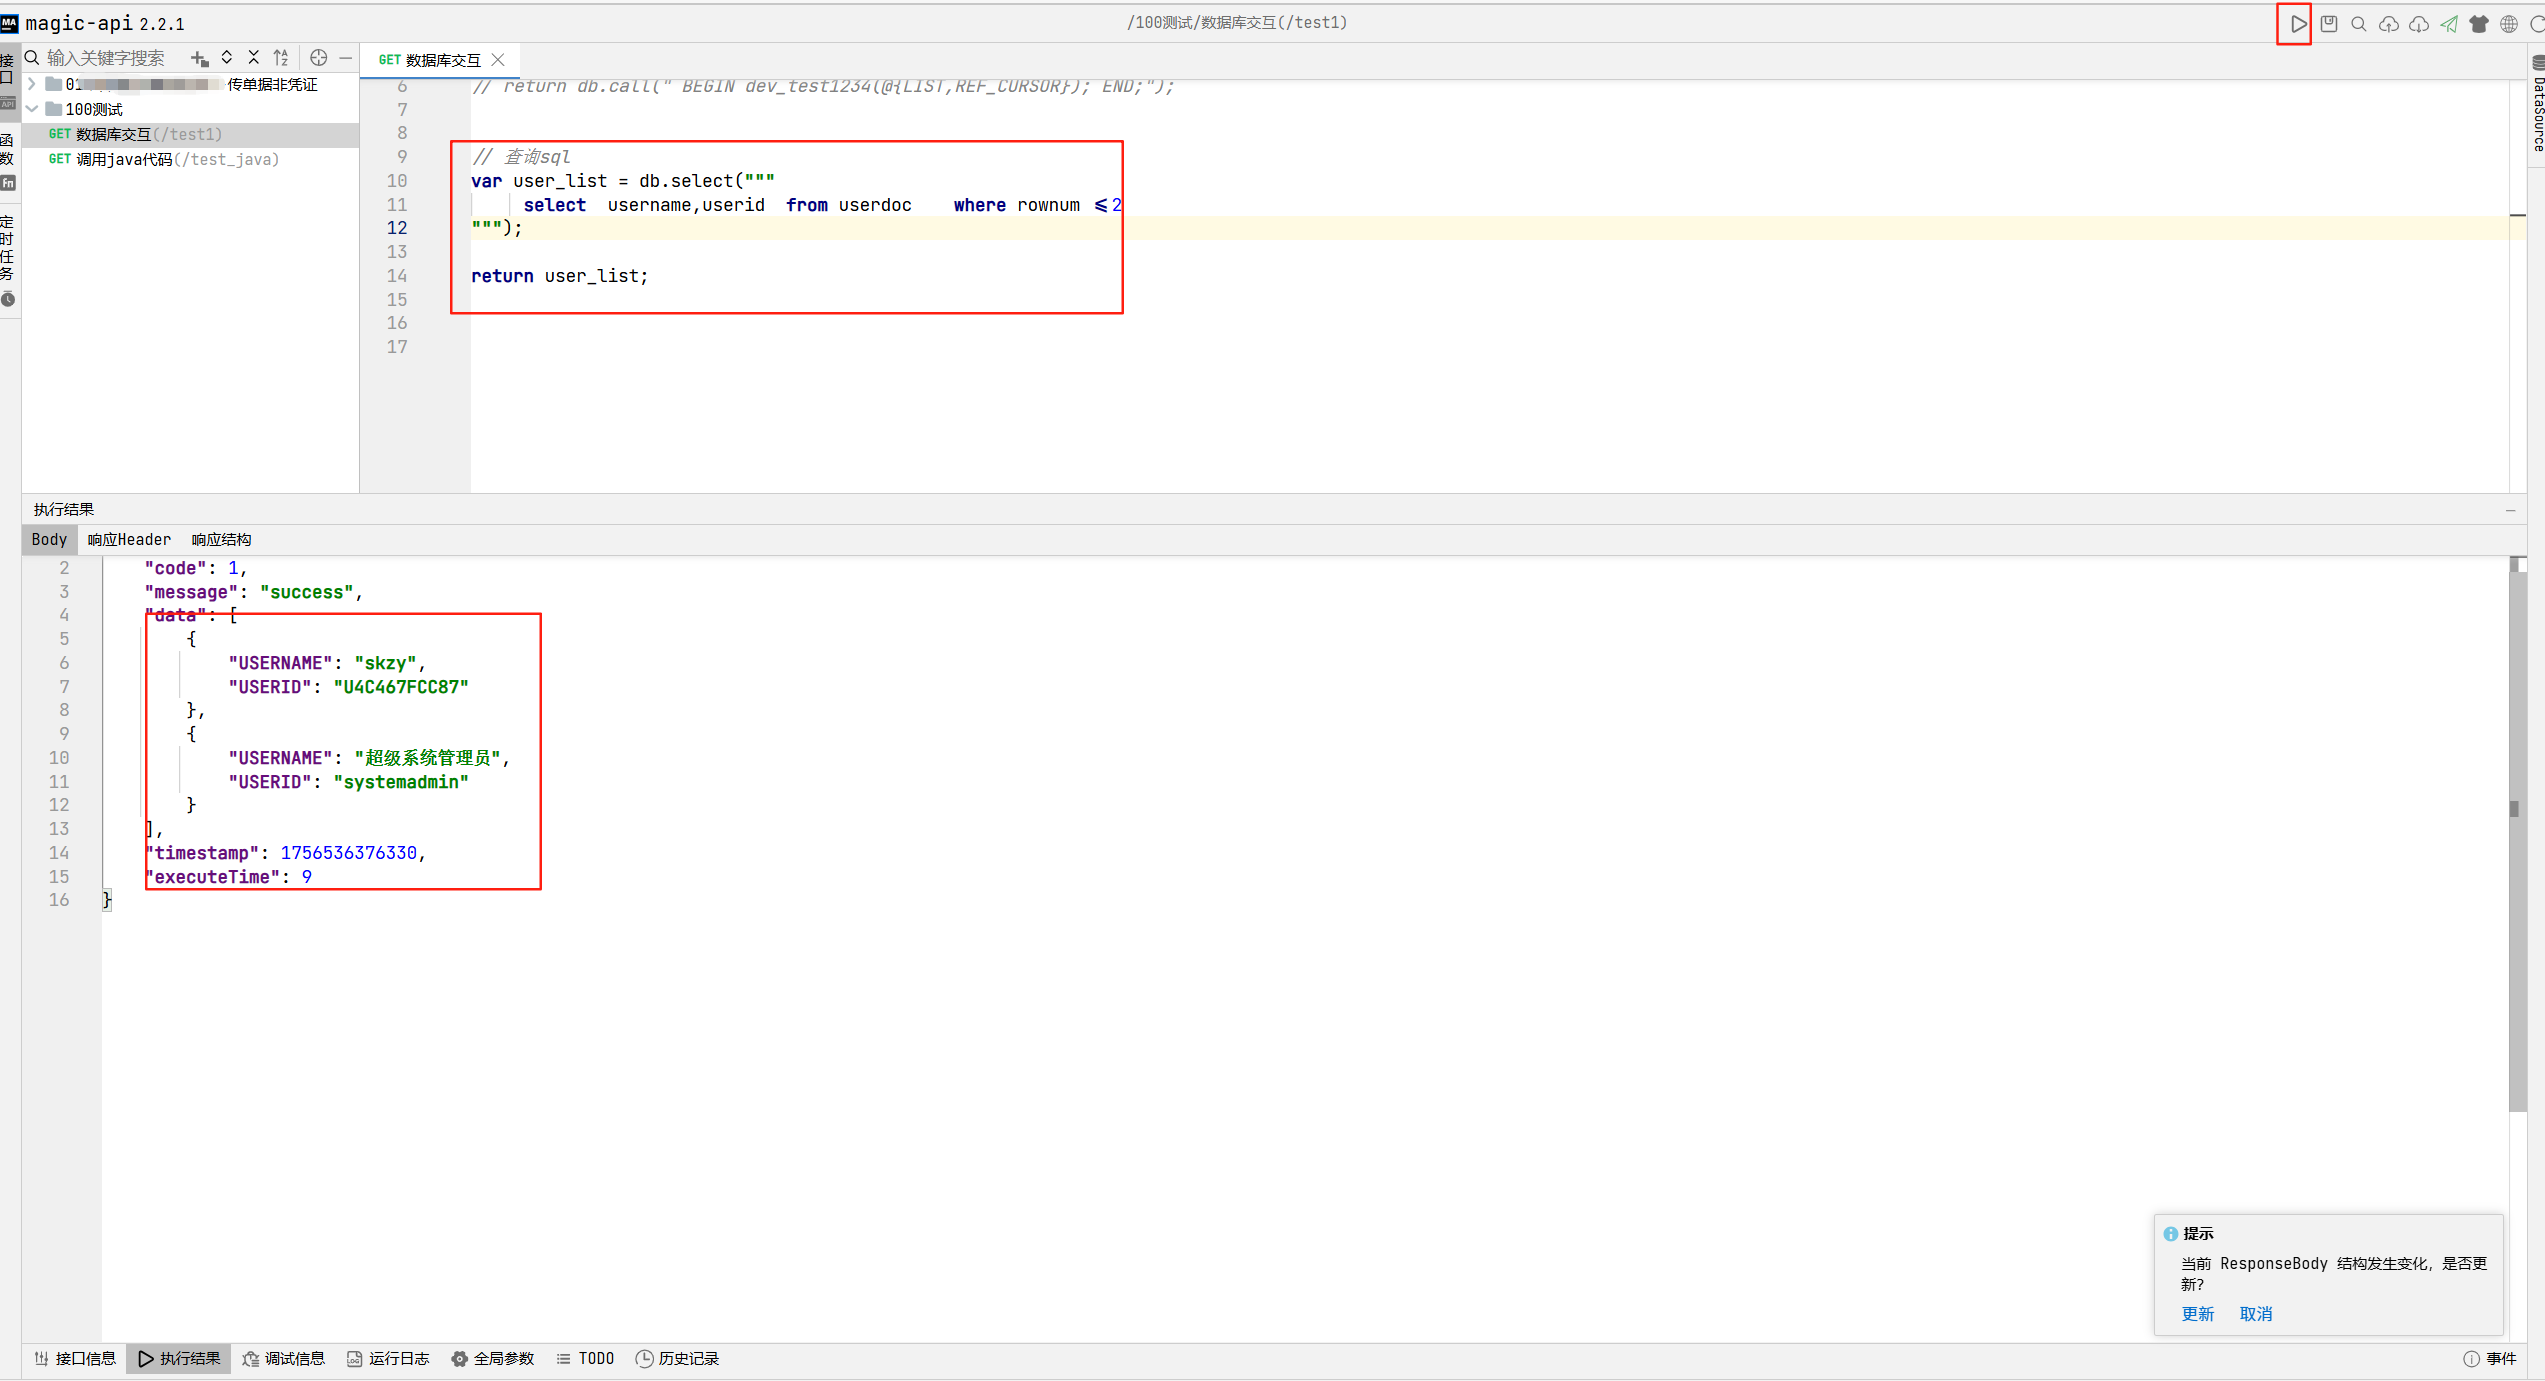Open the global search tool
Screen dimensions: 2545x1381
(x=2358, y=23)
